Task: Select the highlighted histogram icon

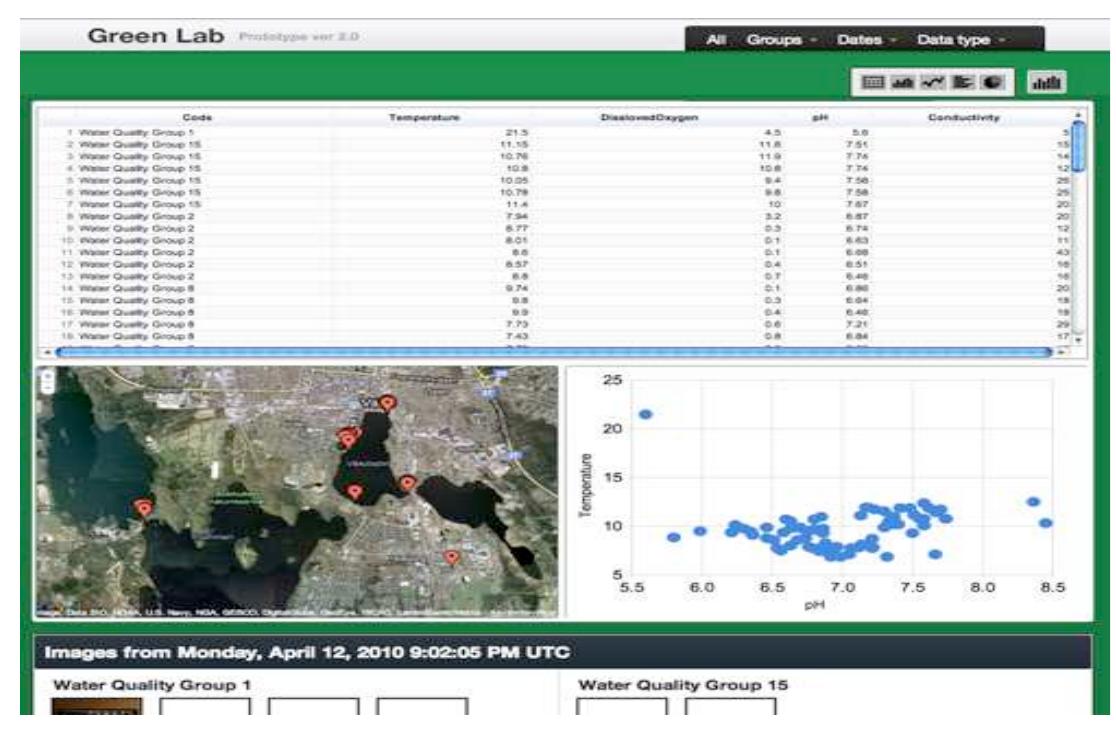Action: point(1046,80)
